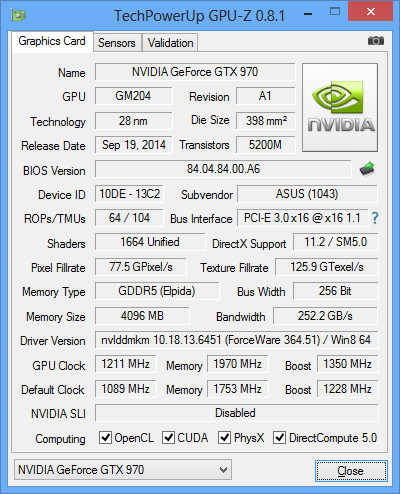Click the NVIDIA SLI field Disabled
Screen dimensions: 400x494
tap(237, 413)
